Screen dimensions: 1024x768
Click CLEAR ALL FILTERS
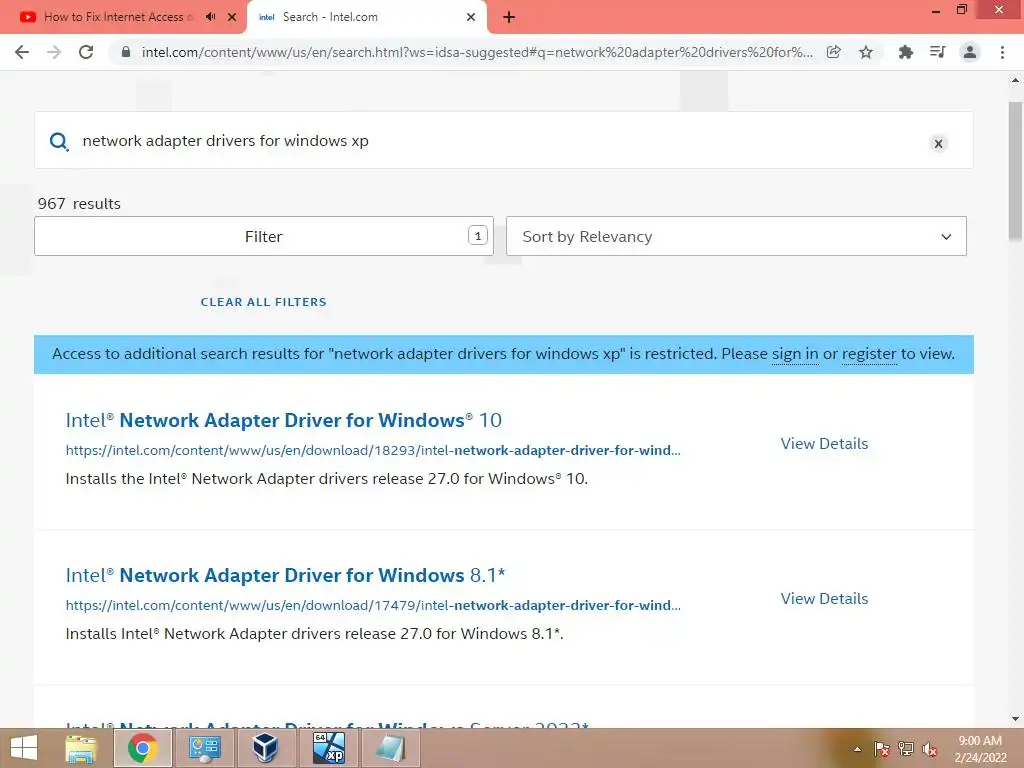click(x=264, y=302)
